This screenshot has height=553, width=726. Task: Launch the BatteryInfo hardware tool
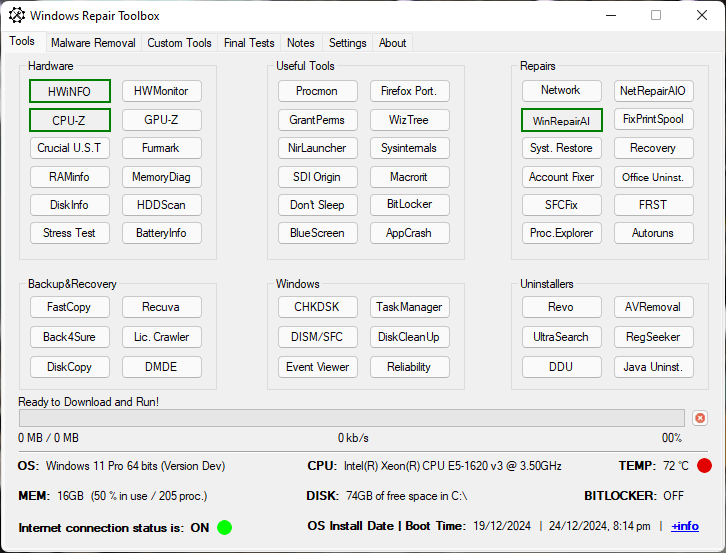(161, 233)
